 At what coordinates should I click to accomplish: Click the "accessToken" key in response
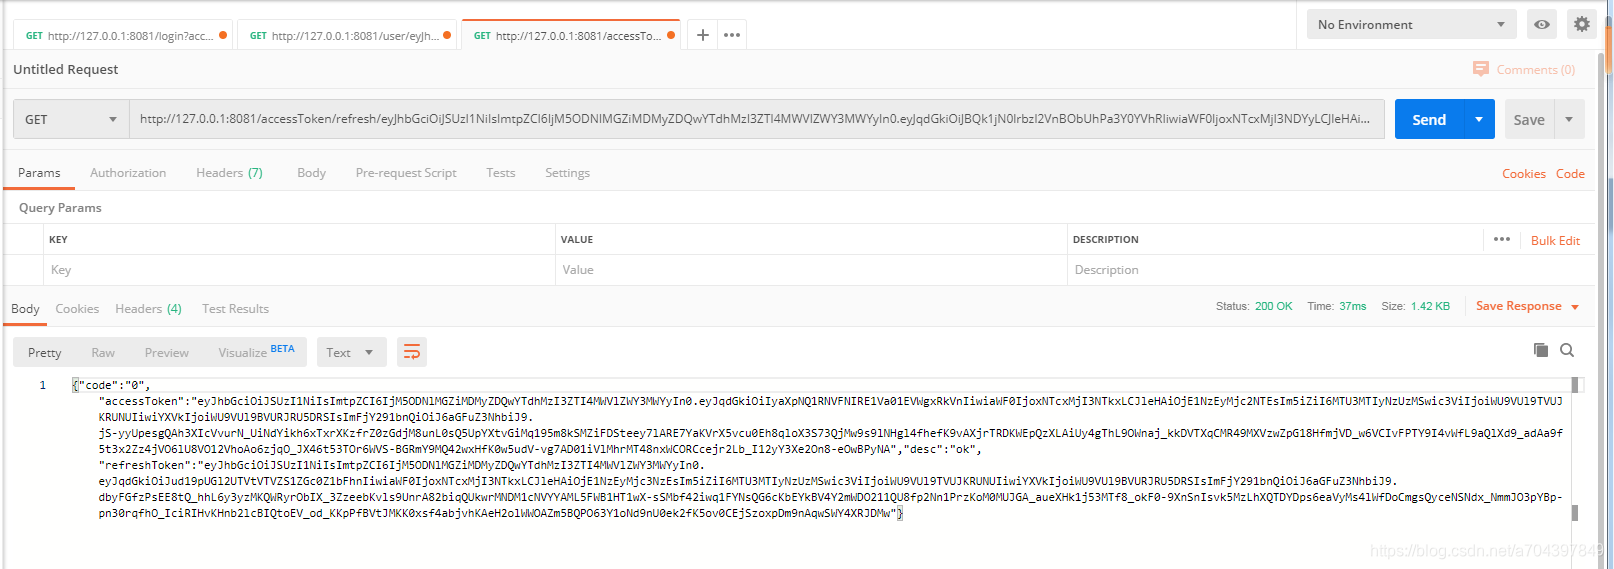[139, 401]
